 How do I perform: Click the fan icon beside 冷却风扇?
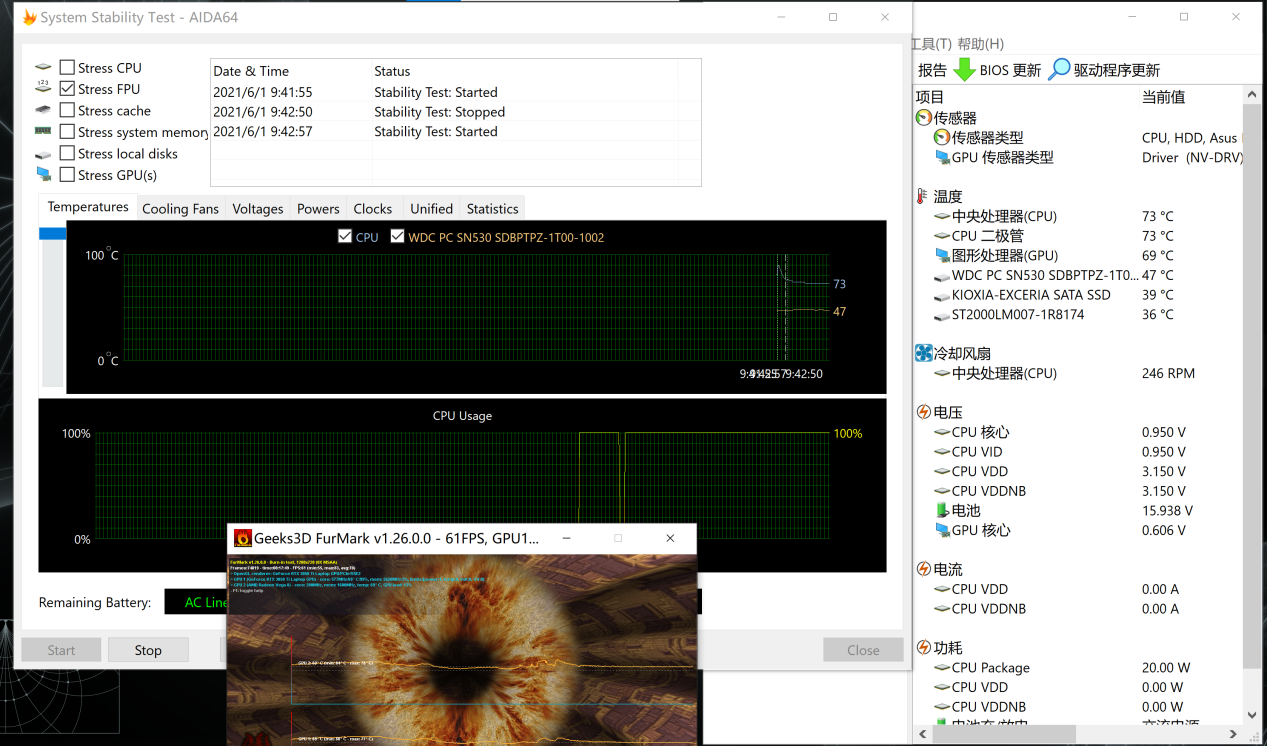click(x=923, y=353)
